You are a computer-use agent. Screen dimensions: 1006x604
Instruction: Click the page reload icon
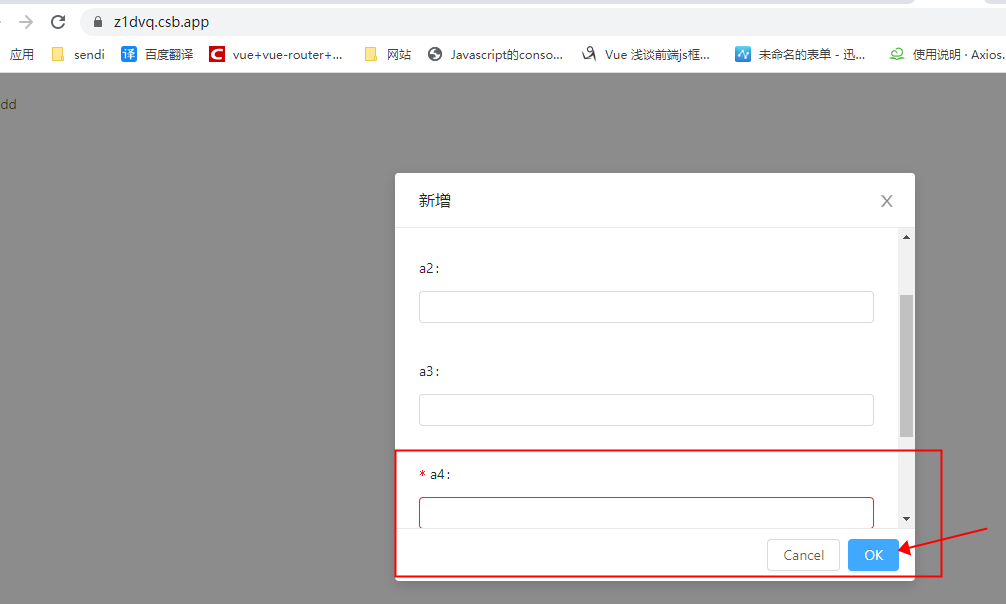pos(58,21)
